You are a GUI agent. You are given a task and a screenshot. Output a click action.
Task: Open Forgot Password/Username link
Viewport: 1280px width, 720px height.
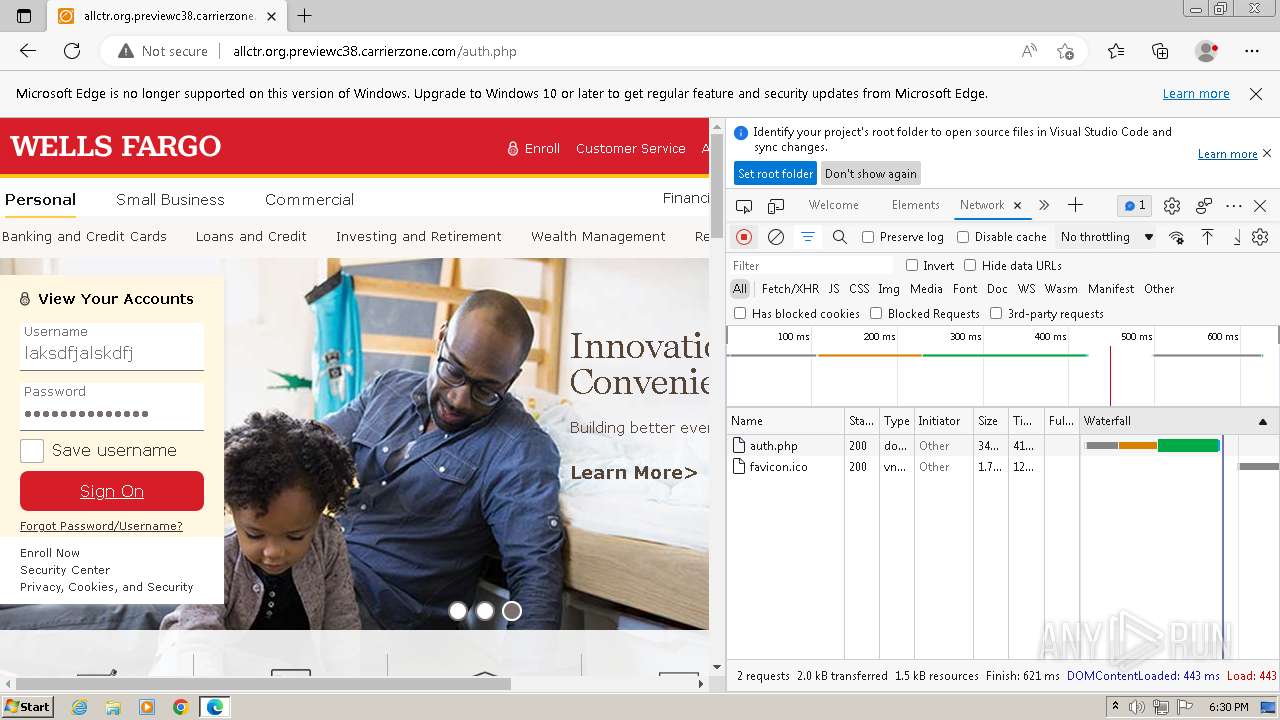(101, 526)
